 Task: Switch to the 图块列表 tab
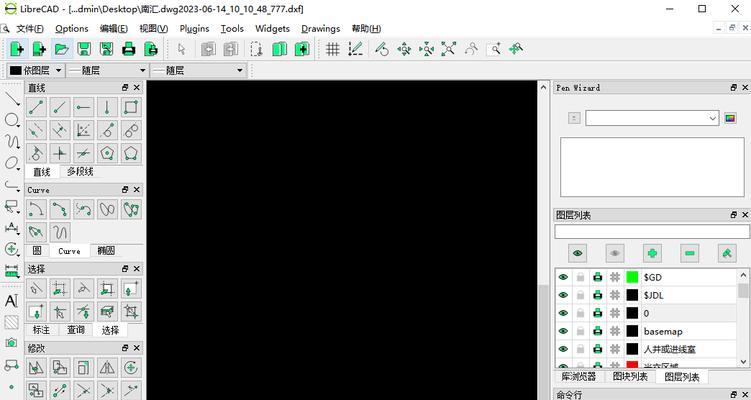click(x=630, y=377)
